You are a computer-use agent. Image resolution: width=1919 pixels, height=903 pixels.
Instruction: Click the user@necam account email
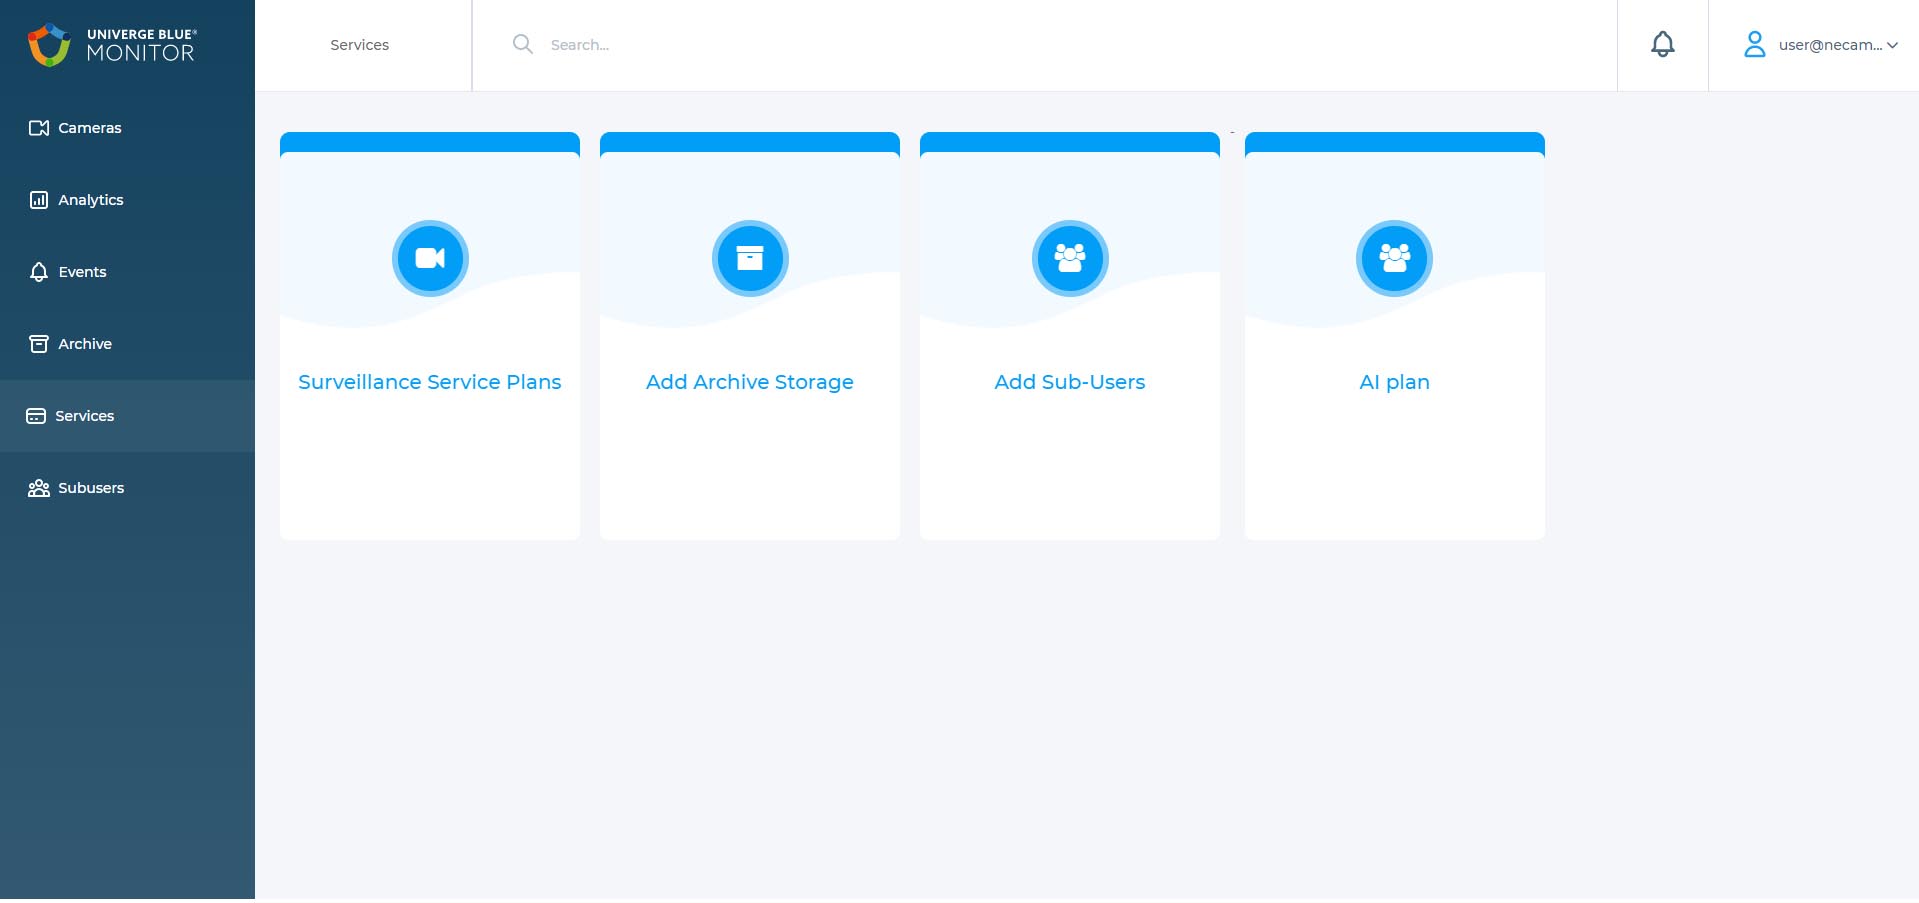coord(1830,45)
